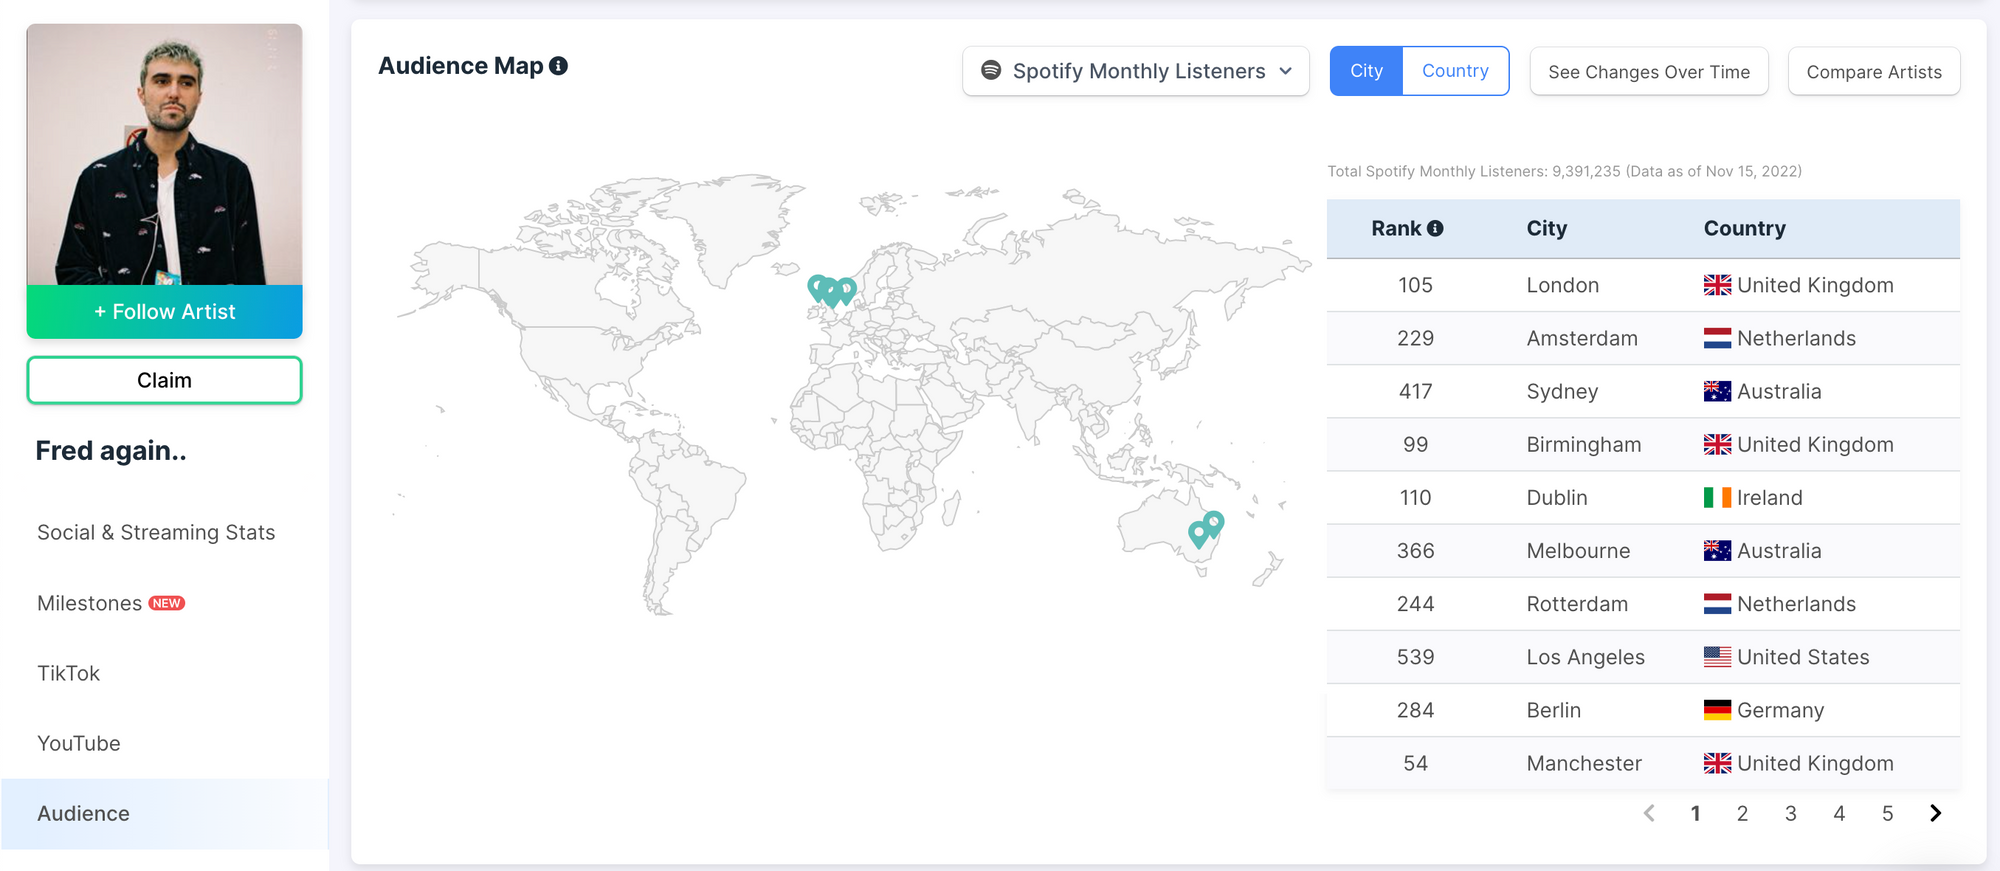The image size is (2000, 871).
Task: Select YouTube in the sidebar
Action: coord(79,744)
